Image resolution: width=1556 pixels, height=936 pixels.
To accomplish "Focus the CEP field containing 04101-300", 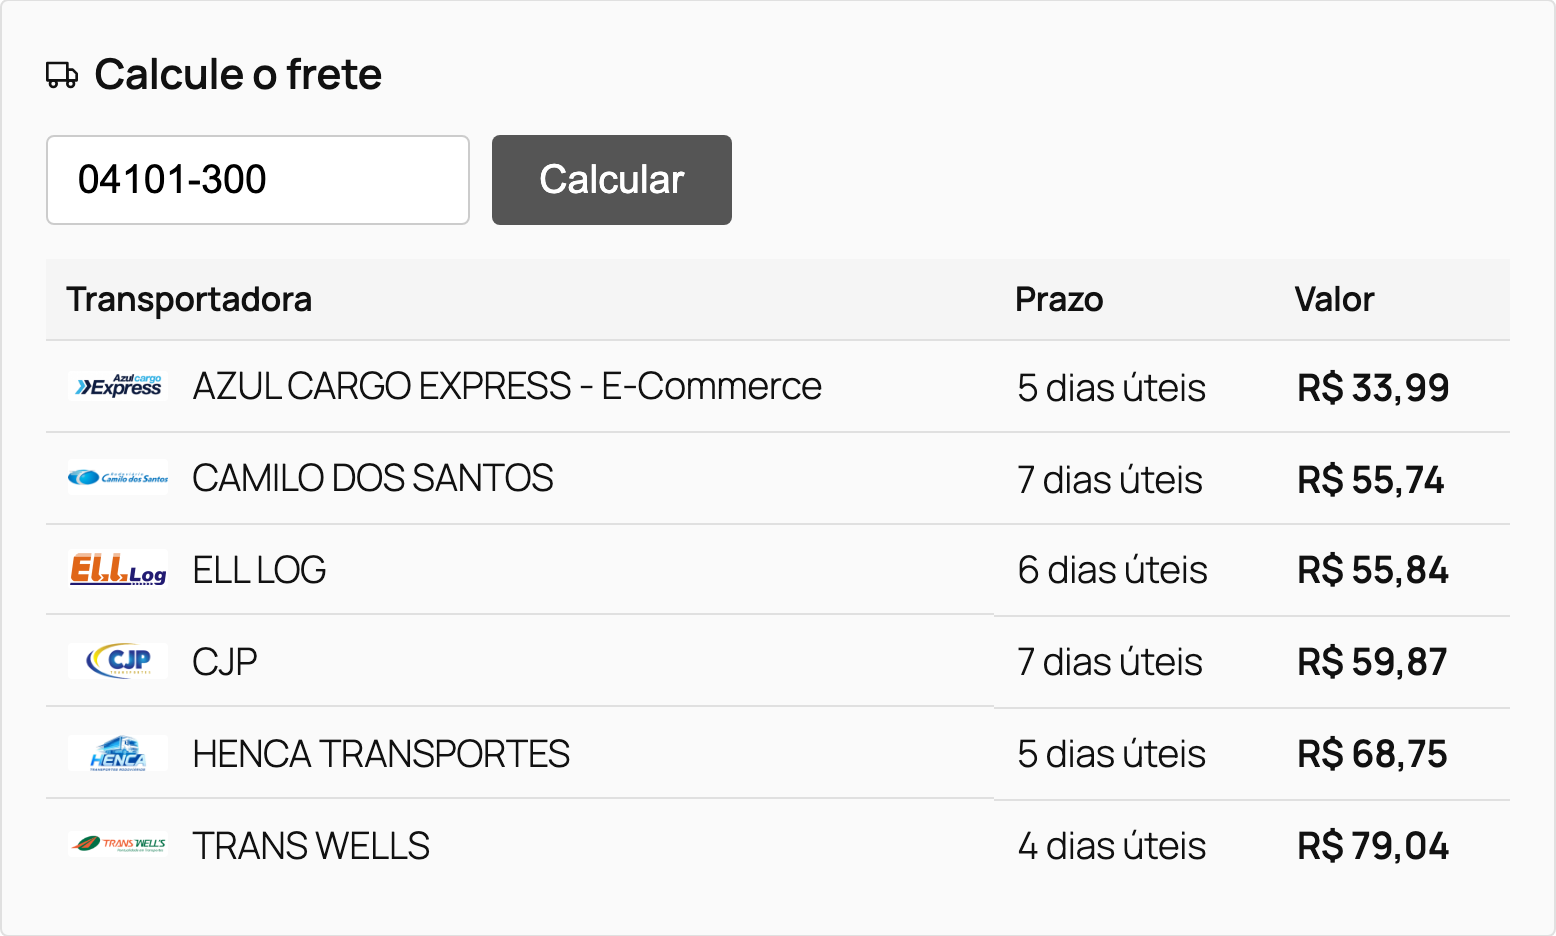I will click(x=258, y=180).
